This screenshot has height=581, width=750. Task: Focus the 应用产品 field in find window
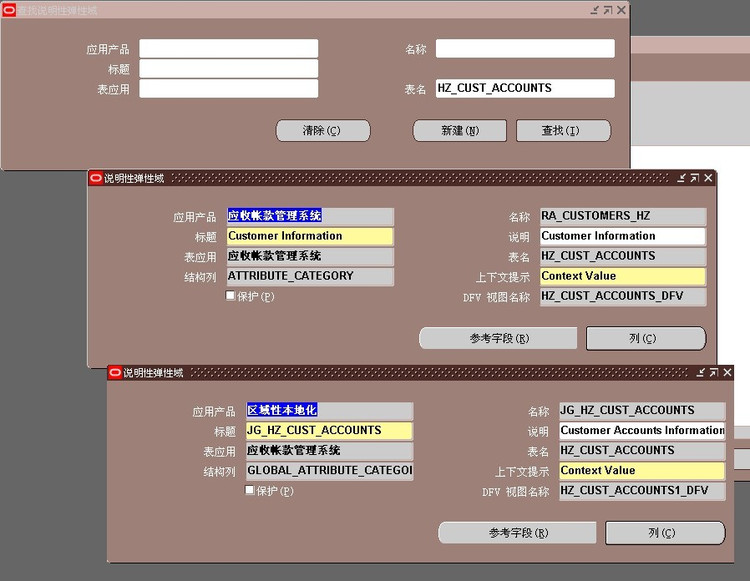(229, 49)
